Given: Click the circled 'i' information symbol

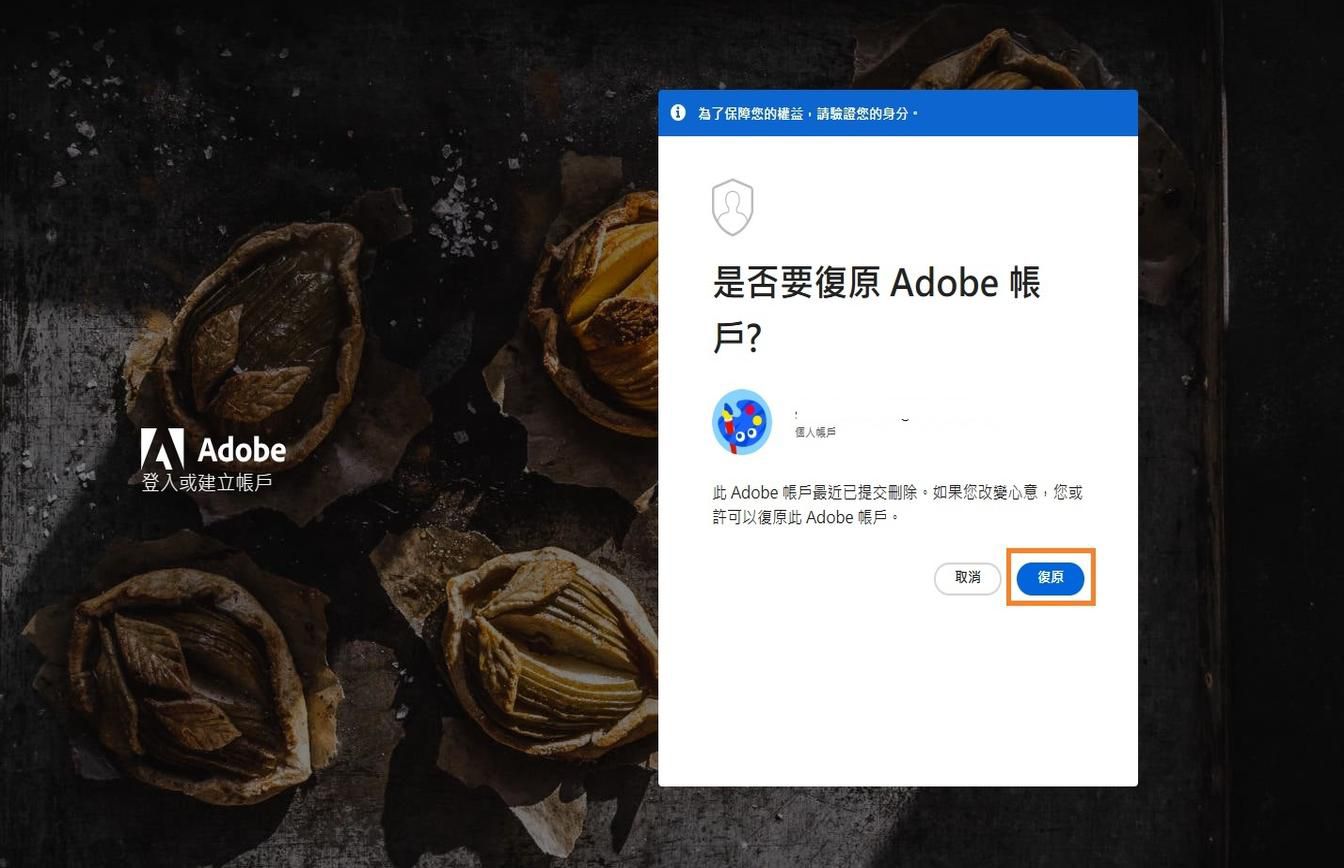Looking at the screenshot, I should pos(676,113).
